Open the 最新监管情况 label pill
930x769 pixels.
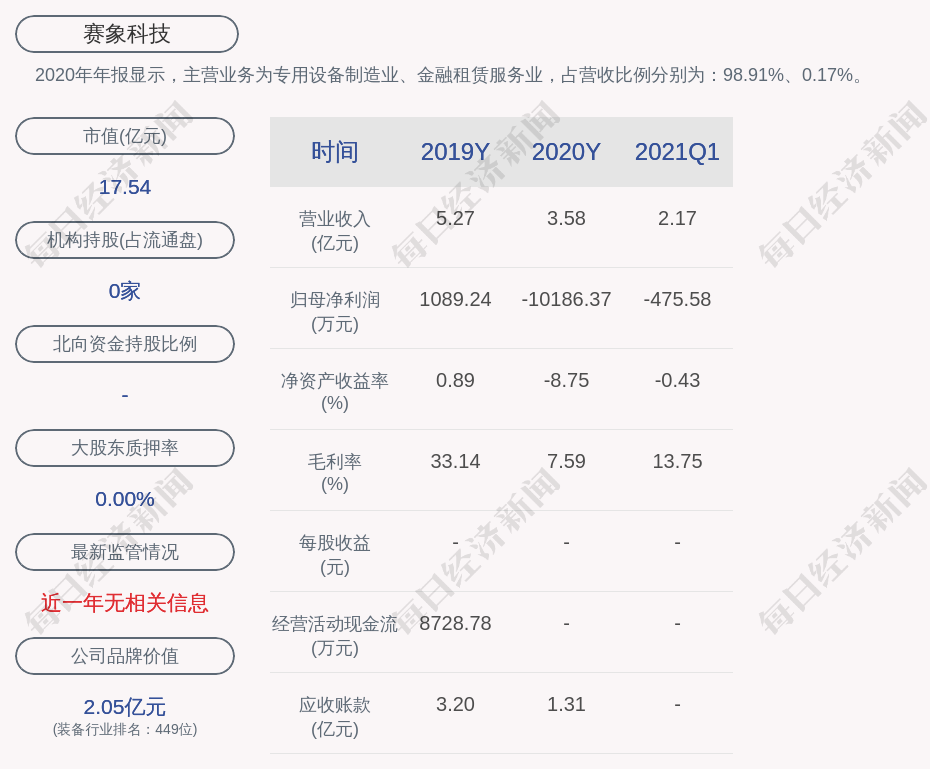(125, 552)
